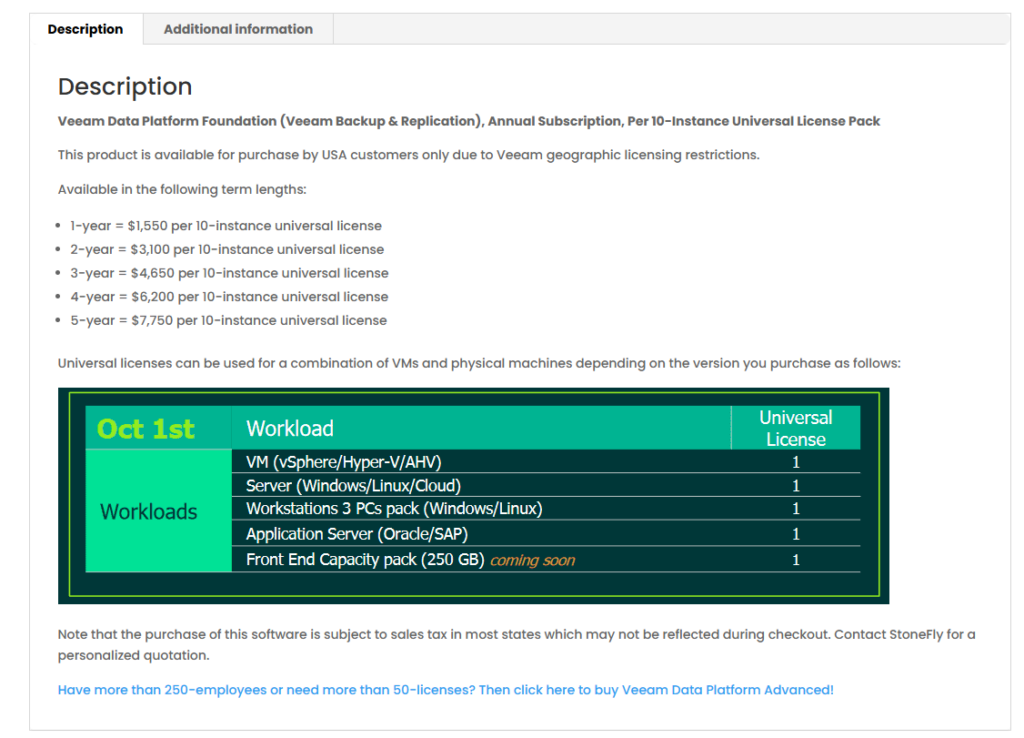The height and width of the screenshot is (738, 1024).
Task: Click the VM (vSphere/Hyper-V/AHV) table row
Action: pyautogui.click(x=343, y=462)
